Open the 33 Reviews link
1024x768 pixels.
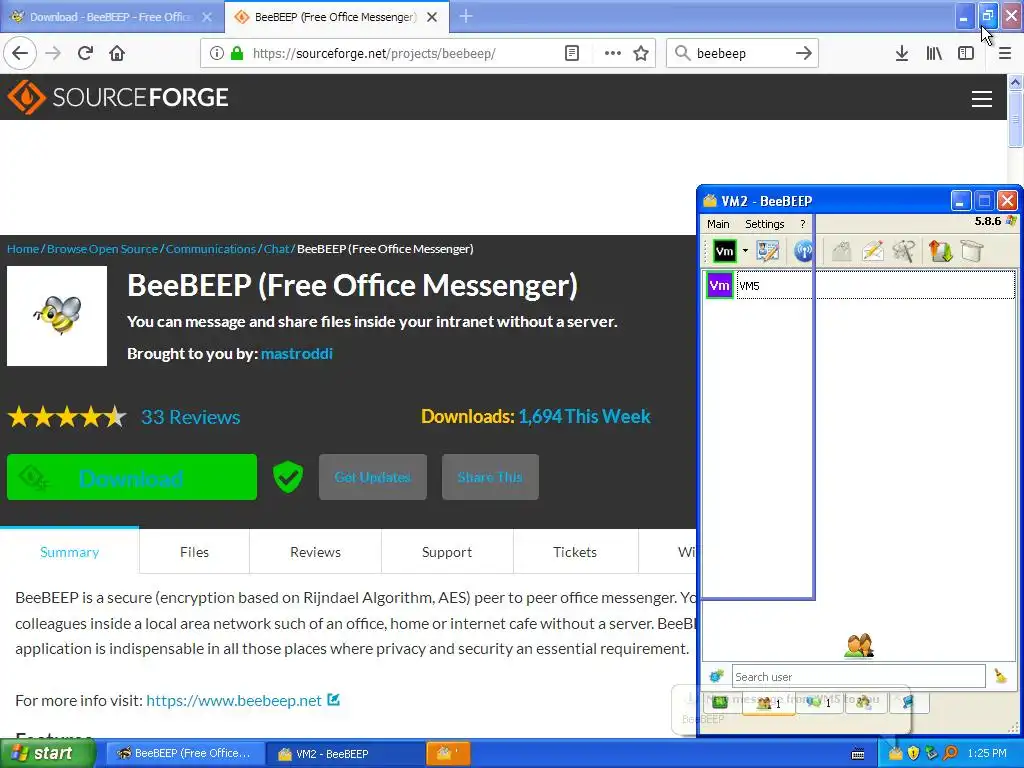pyautogui.click(x=191, y=417)
